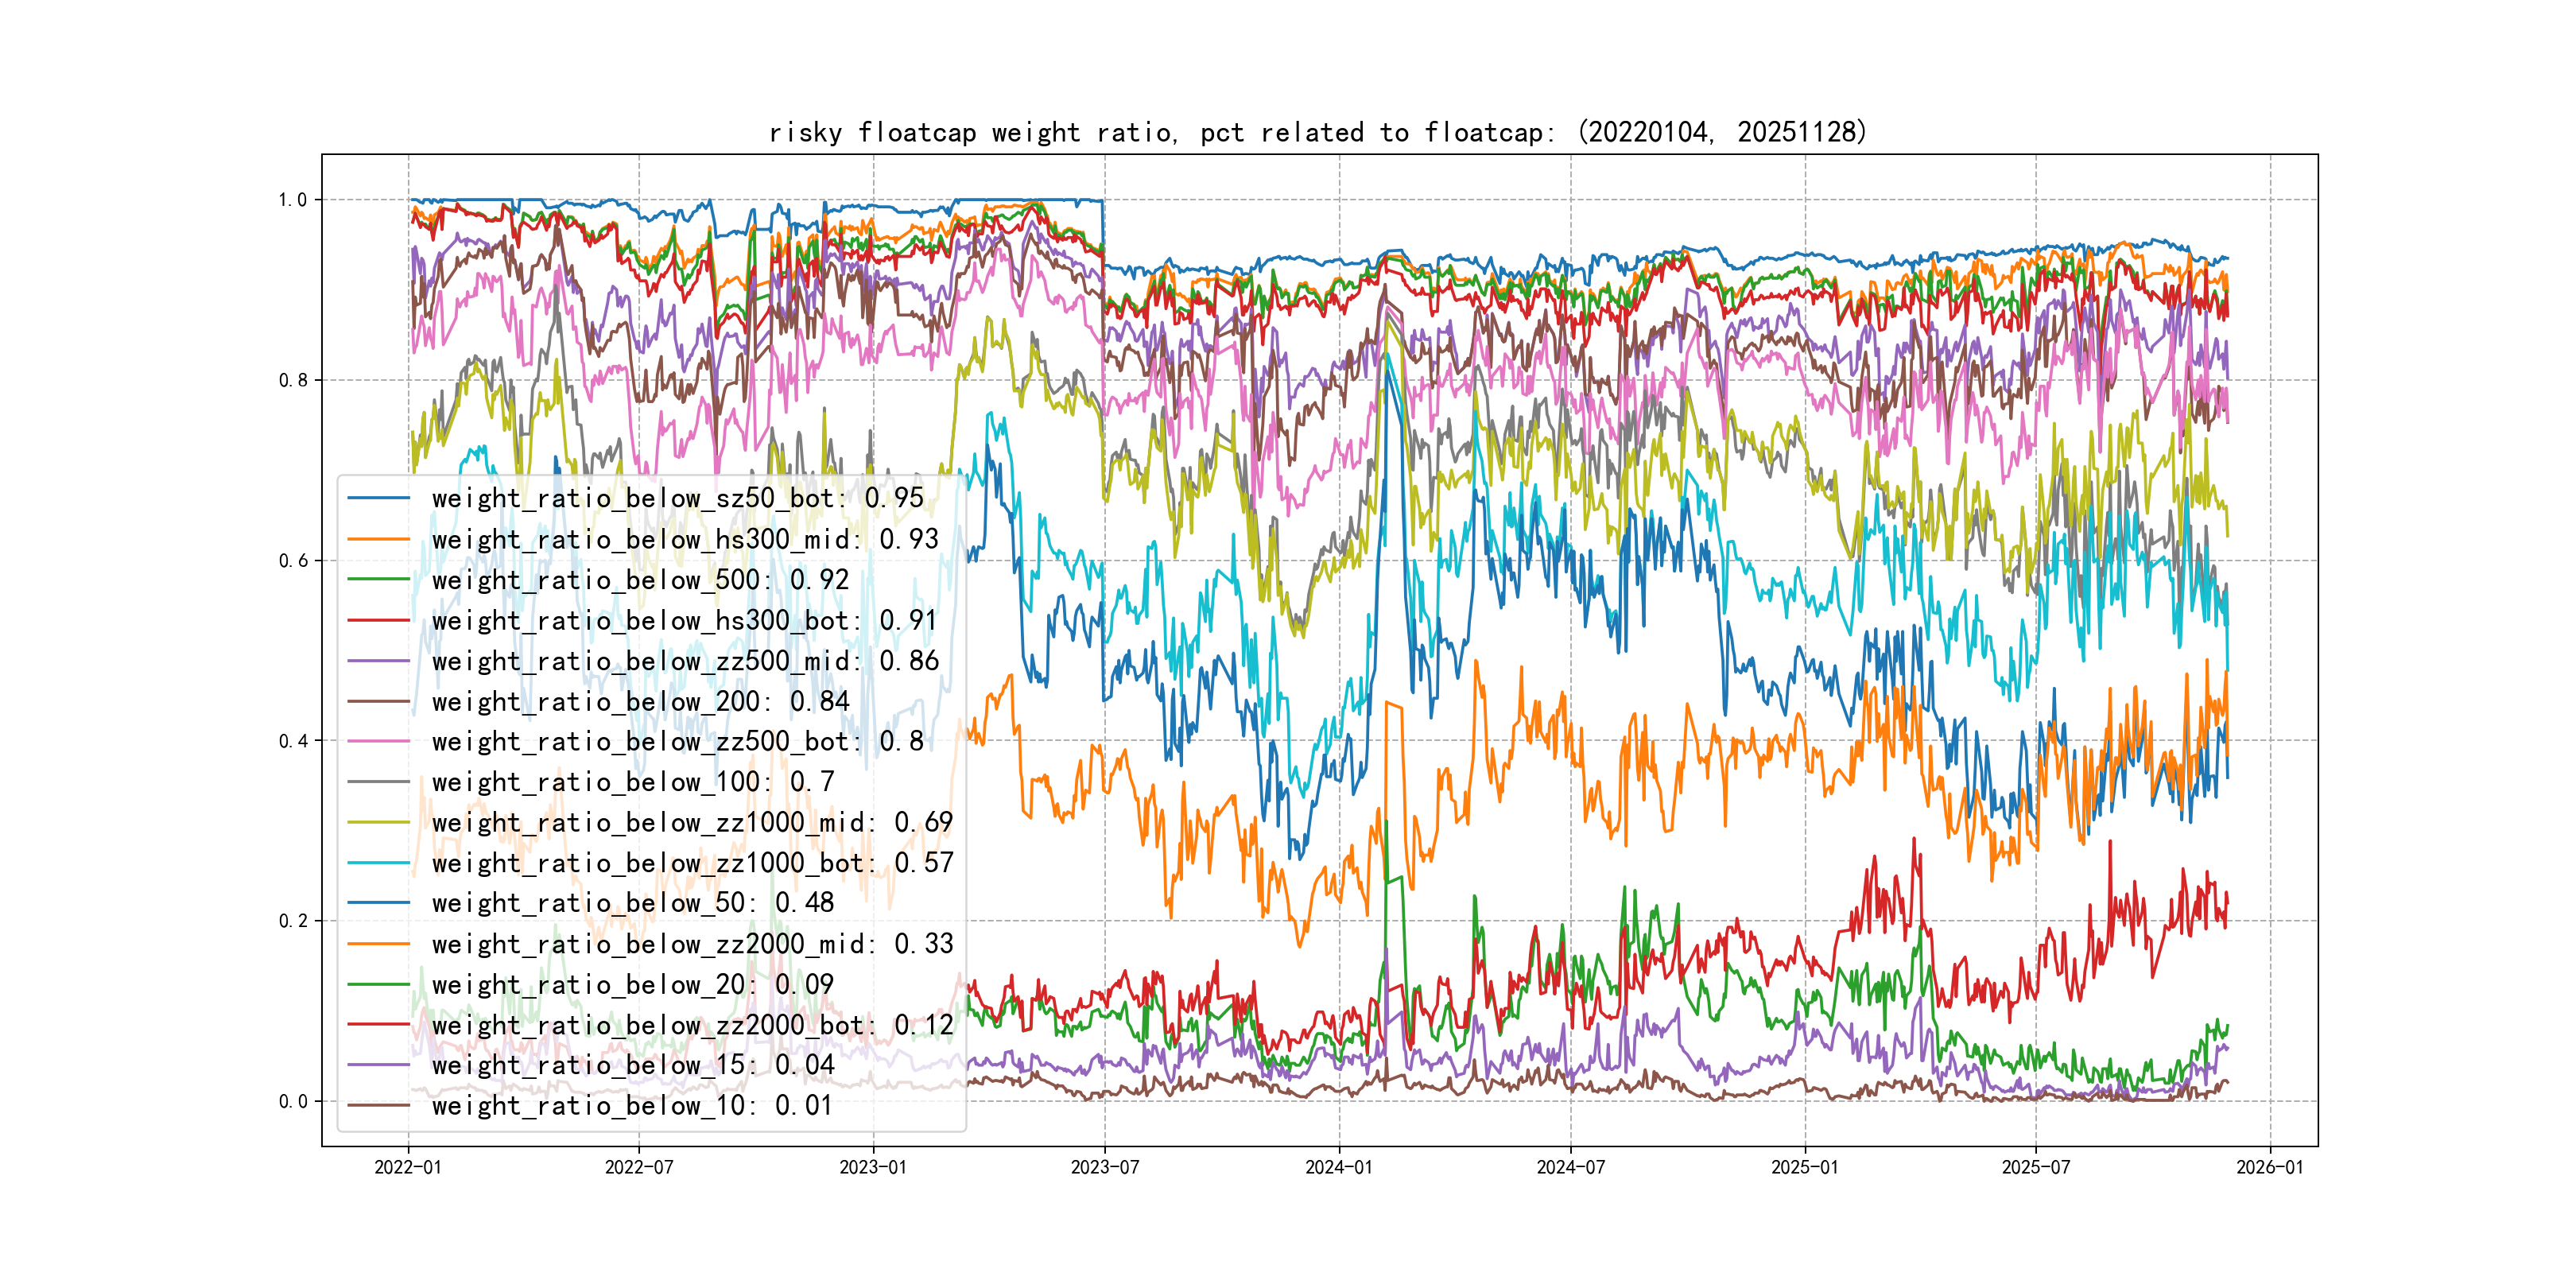Screen dimensions: 2576x1288
Task: Click pink line swatch beside weight_ratio_below_zz500_bot
Action: pyautogui.click(x=379, y=742)
